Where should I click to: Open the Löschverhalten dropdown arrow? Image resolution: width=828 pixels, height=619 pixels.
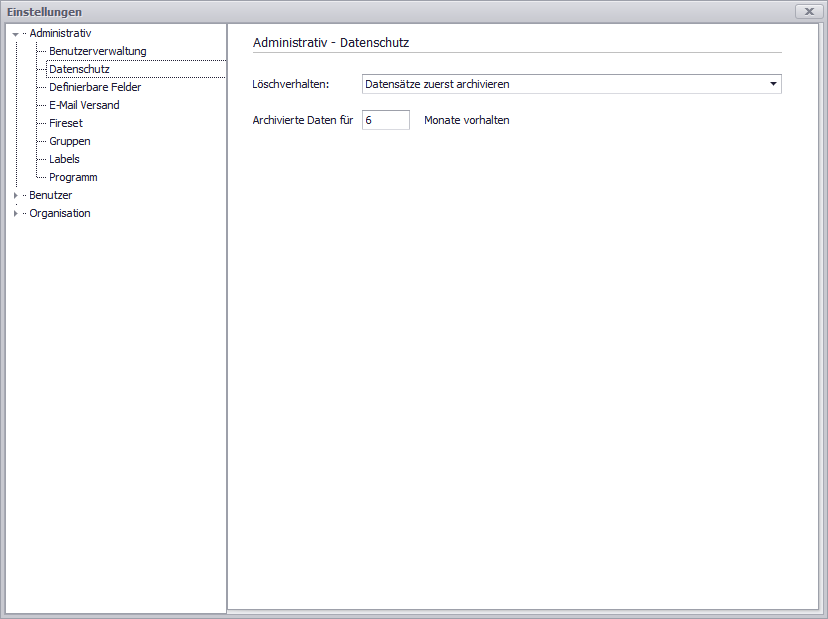(x=773, y=84)
